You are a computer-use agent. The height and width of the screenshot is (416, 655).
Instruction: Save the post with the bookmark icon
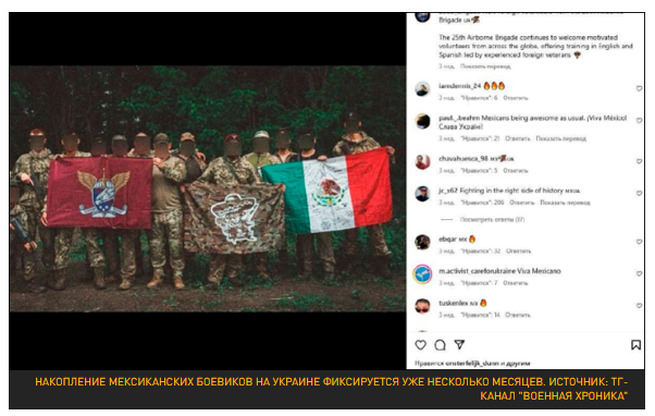pyautogui.click(x=636, y=345)
